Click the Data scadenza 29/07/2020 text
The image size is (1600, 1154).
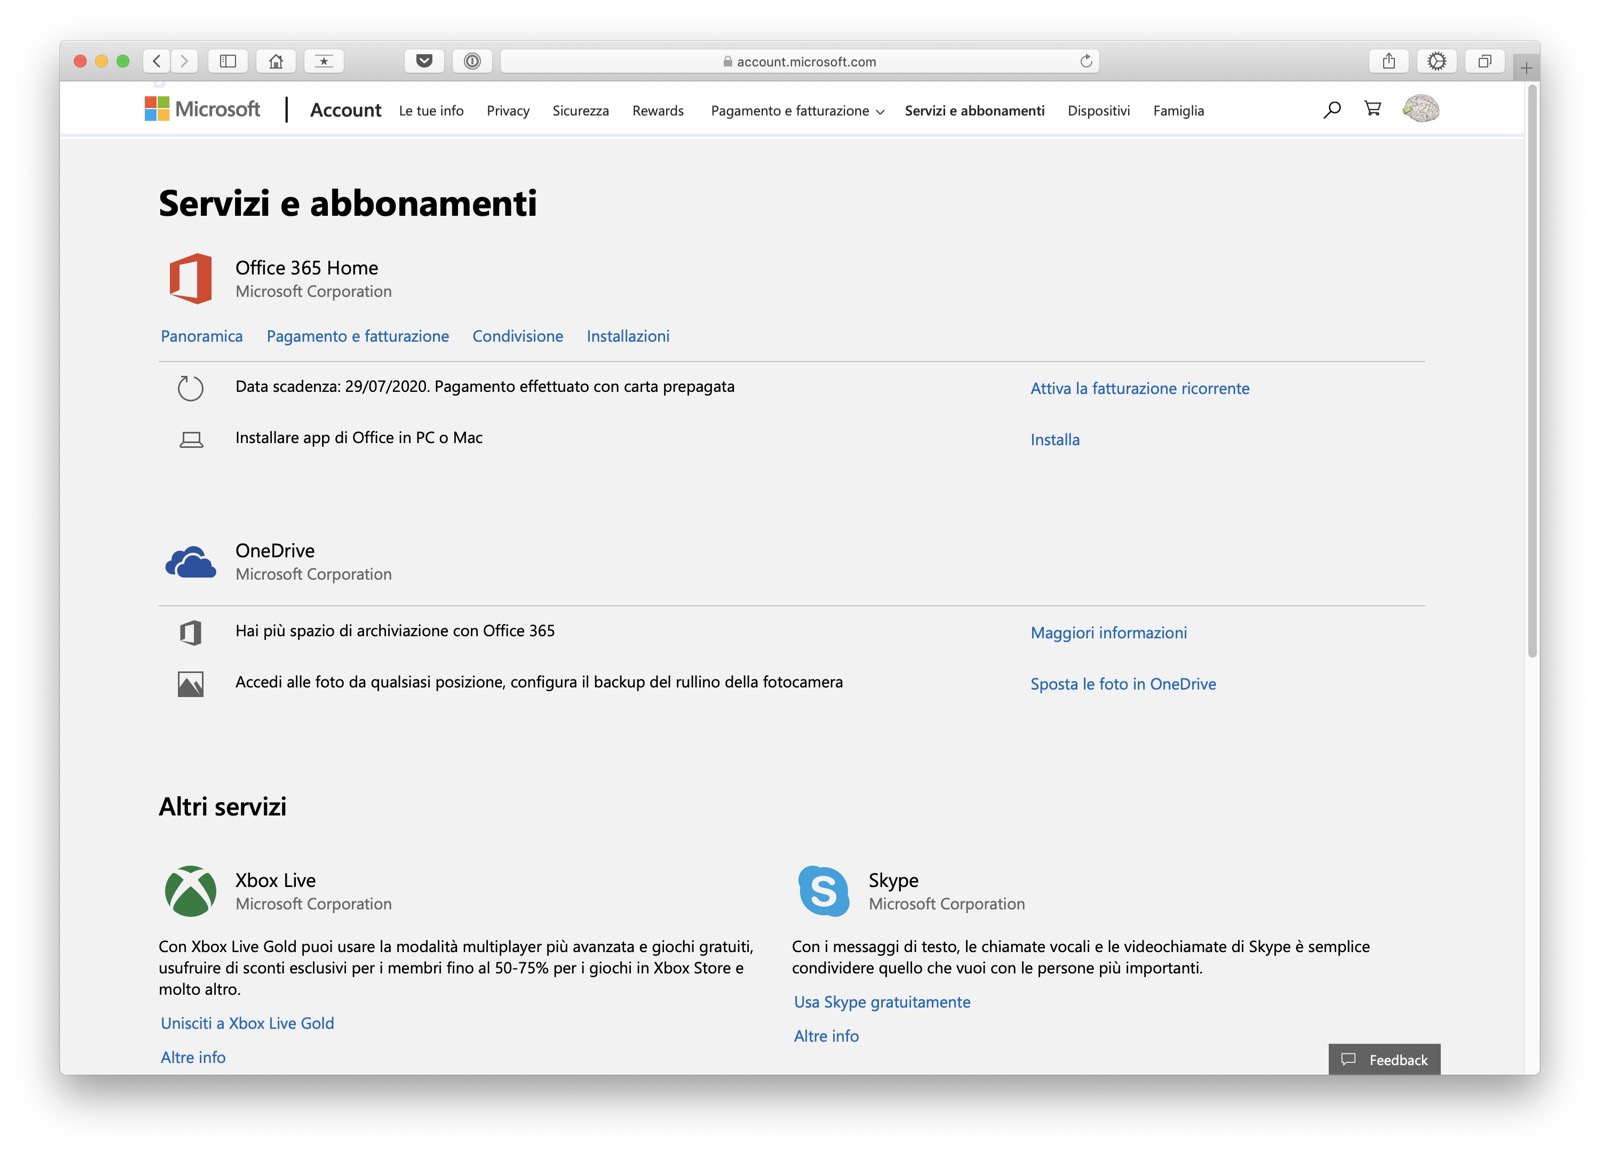[485, 386]
